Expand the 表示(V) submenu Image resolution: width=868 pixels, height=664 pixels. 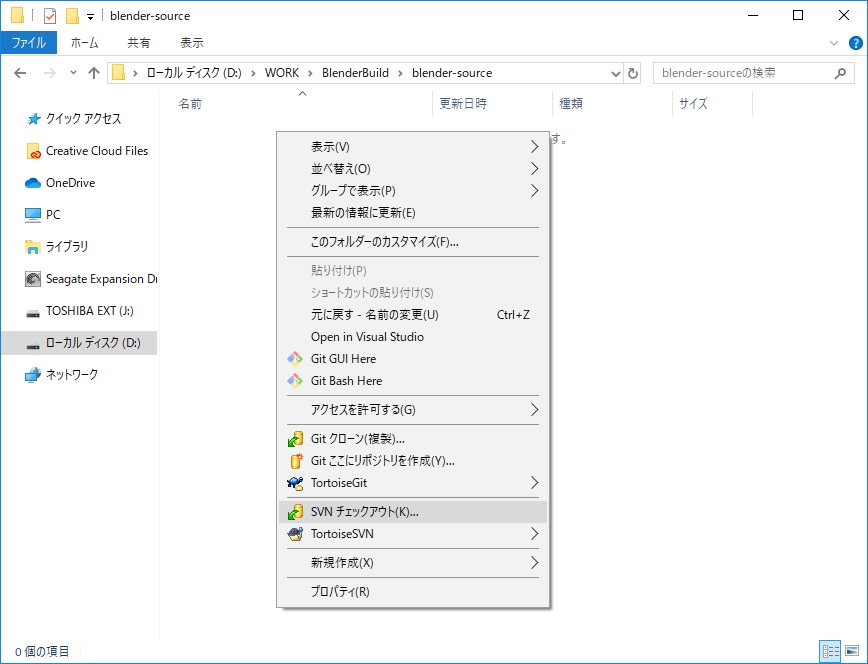coord(534,147)
